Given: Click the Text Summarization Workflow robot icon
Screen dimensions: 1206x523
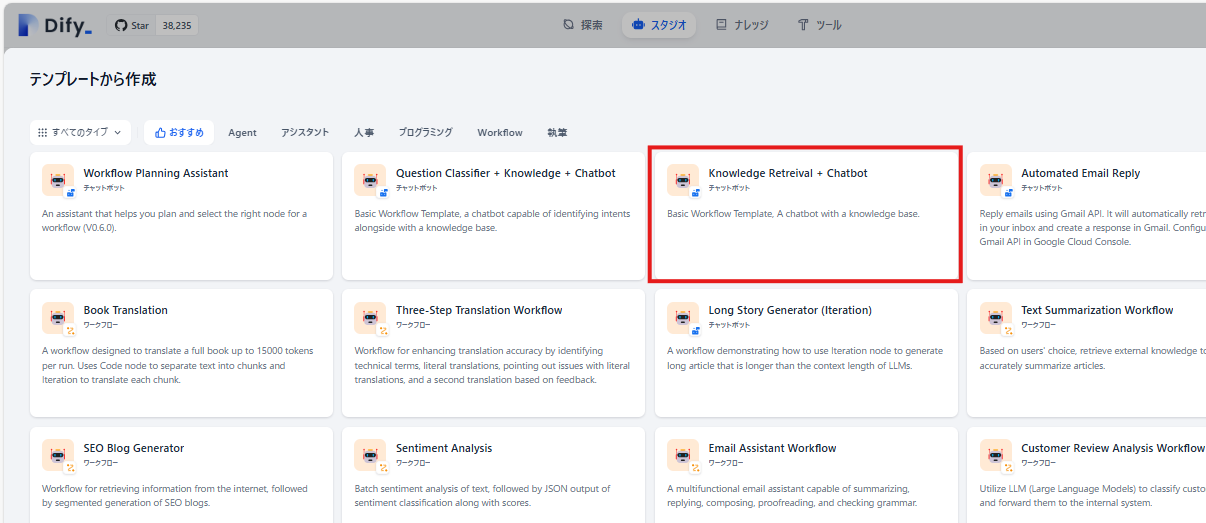Looking at the screenshot, I should tap(996, 317).
